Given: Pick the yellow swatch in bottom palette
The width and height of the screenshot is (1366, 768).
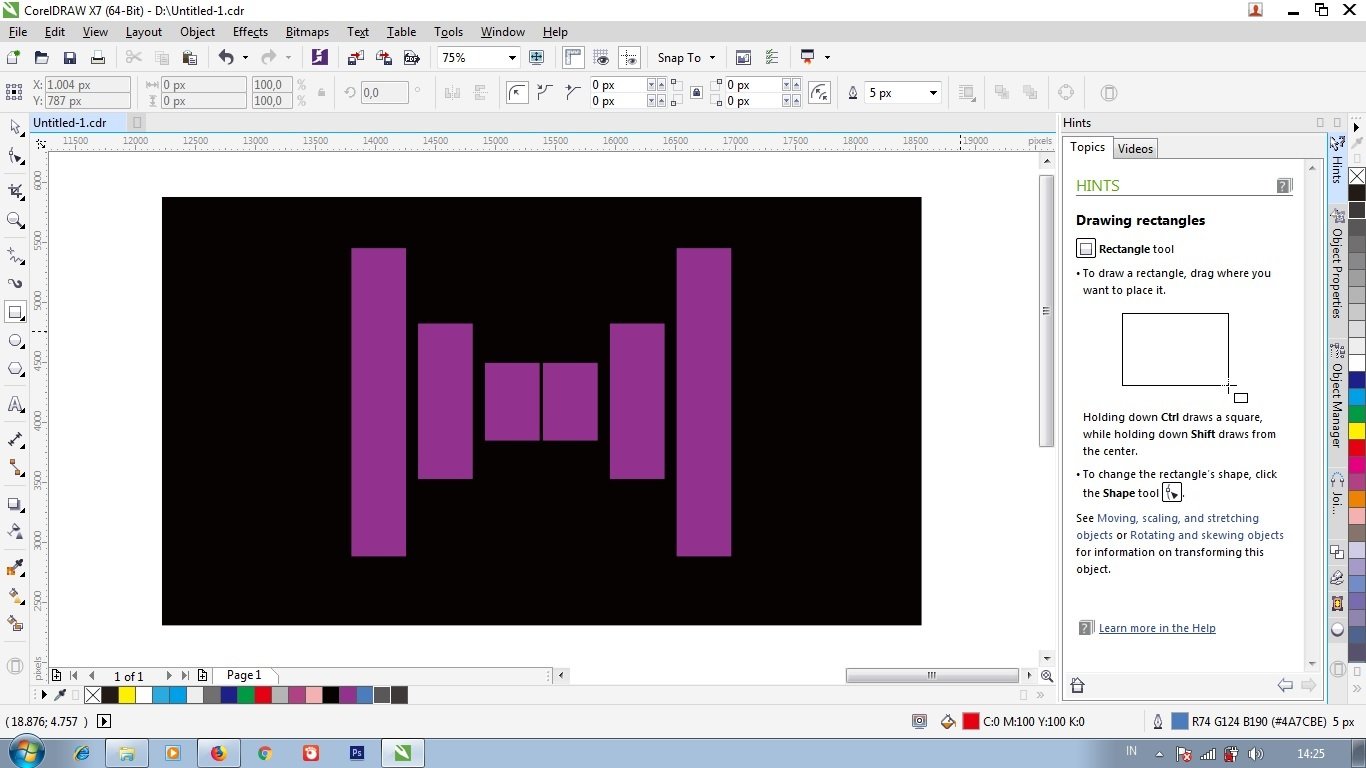Looking at the screenshot, I should (127, 695).
